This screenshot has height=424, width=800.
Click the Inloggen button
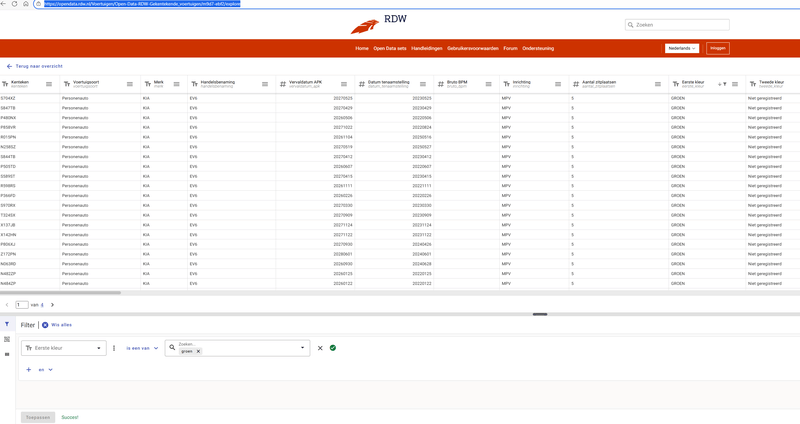tap(717, 48)
